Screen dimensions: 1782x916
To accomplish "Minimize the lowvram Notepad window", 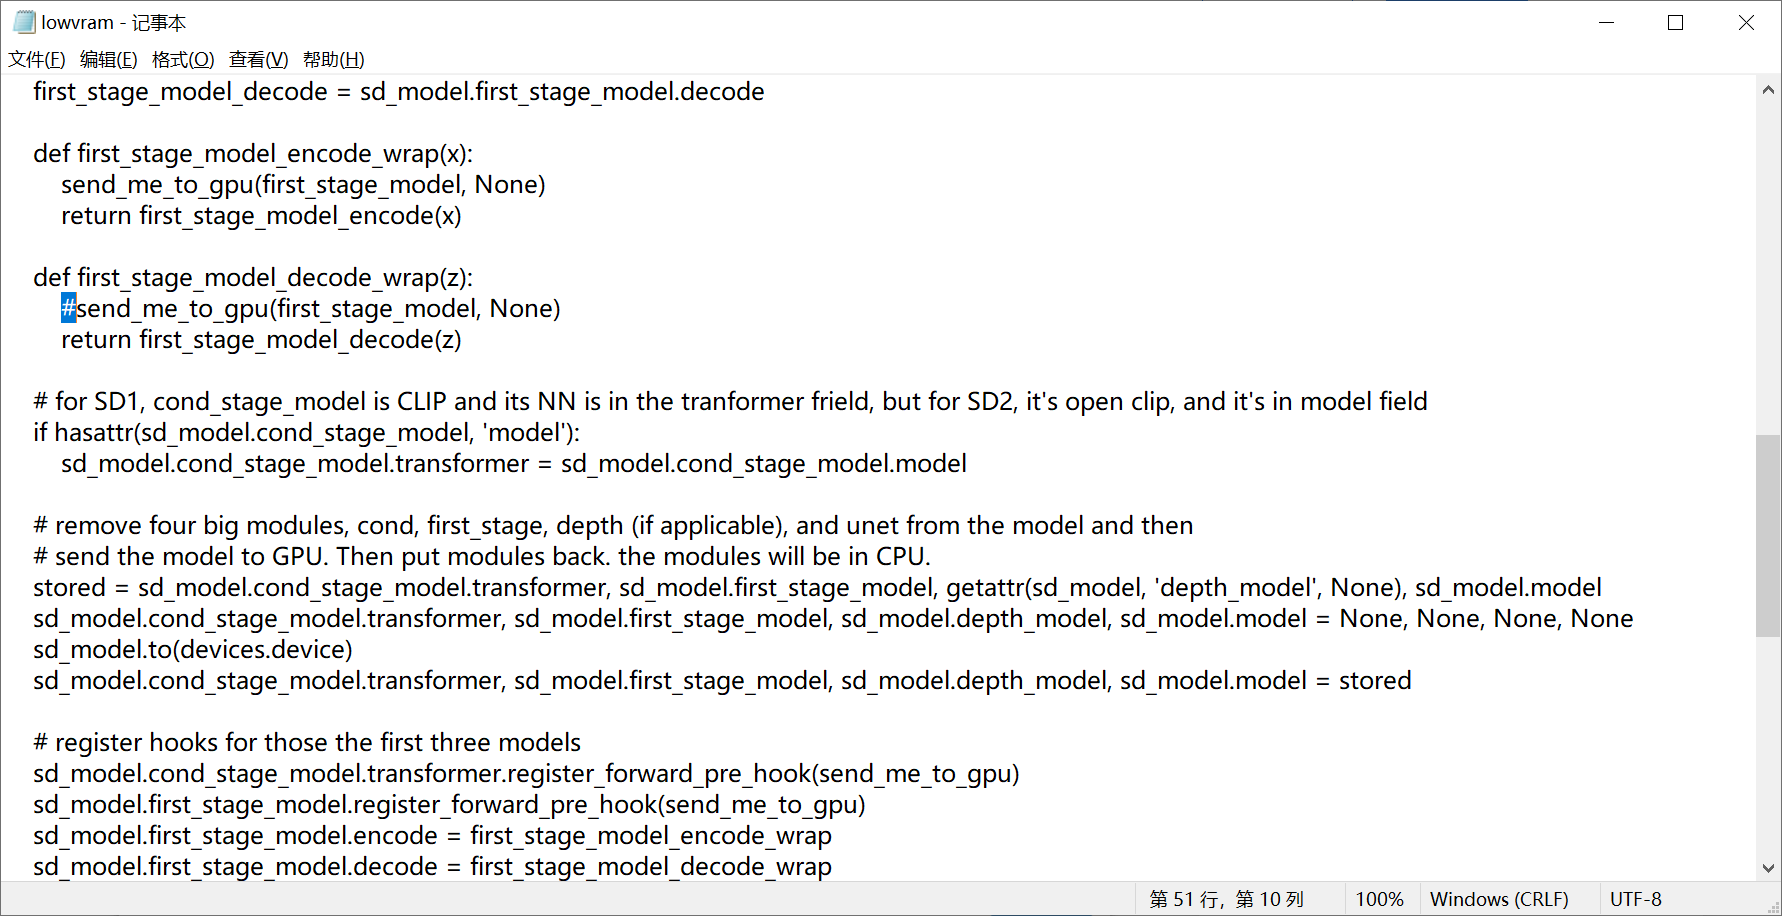I will click(1607, 22).
